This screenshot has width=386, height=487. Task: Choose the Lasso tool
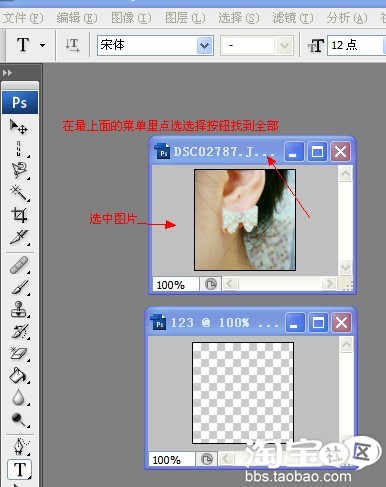19,170
